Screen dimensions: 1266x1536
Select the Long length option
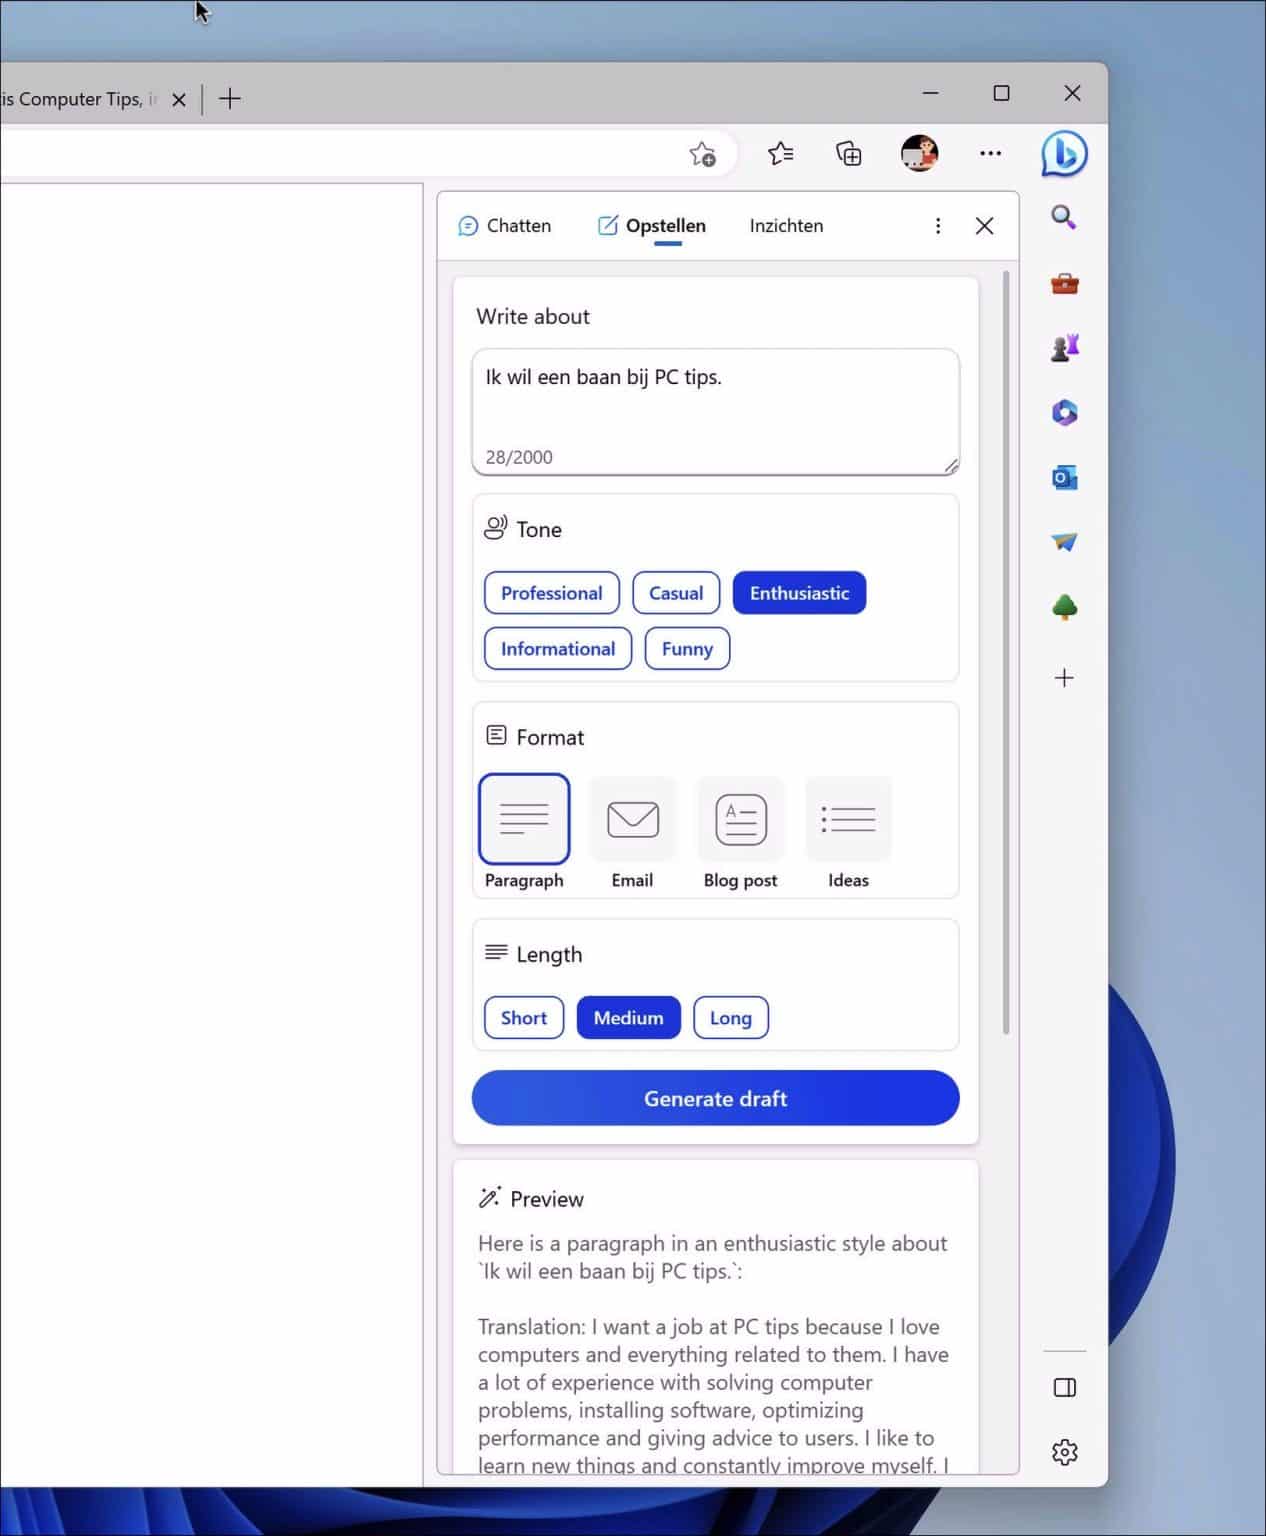[x=730, y=1017]
